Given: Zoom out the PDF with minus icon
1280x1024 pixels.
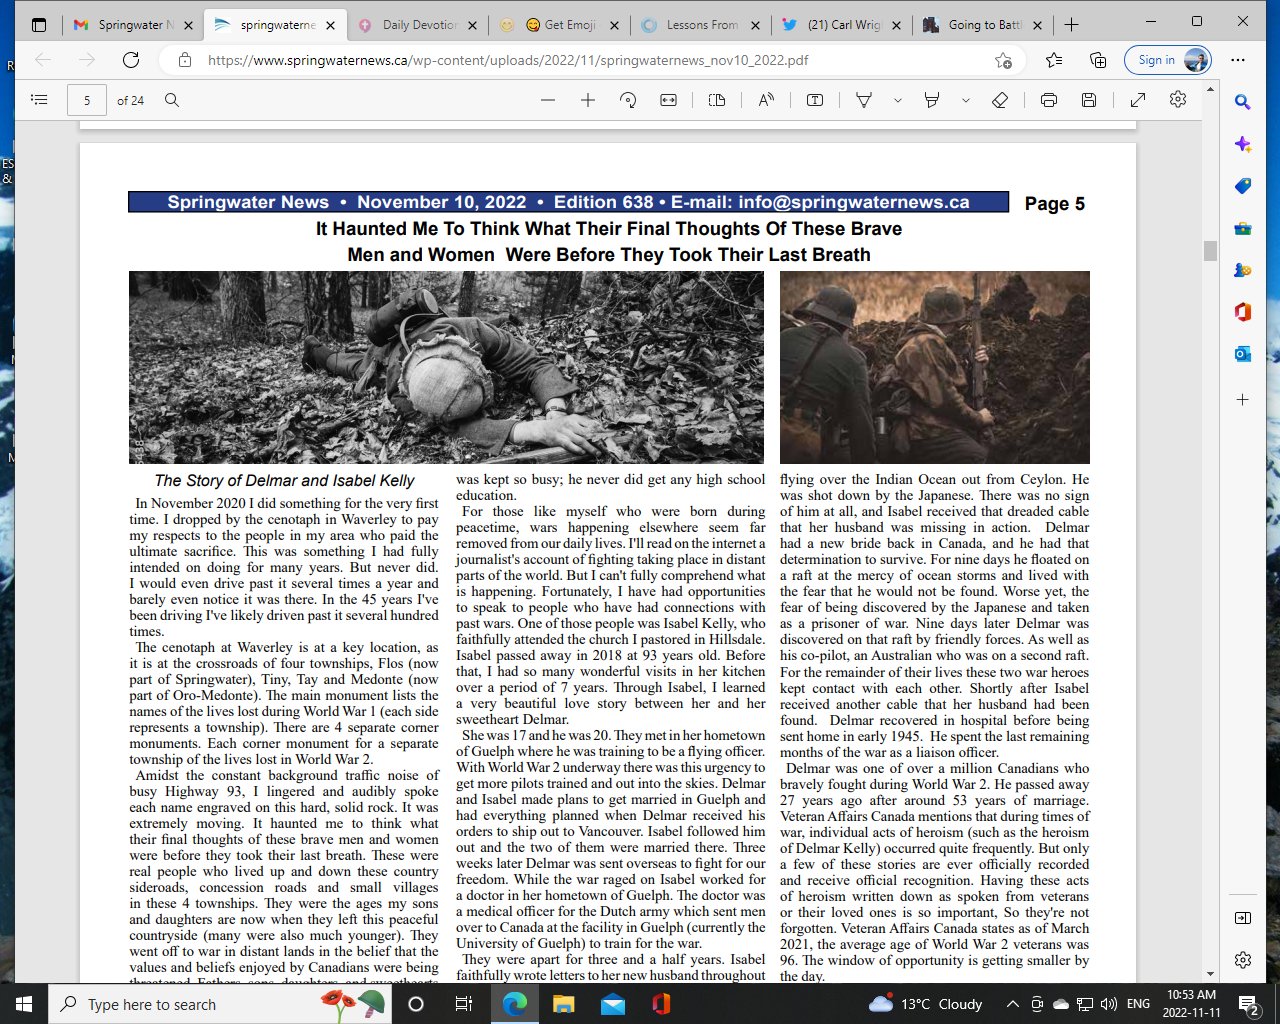Looking at the screenshot, I should click(x=547, y=100).
